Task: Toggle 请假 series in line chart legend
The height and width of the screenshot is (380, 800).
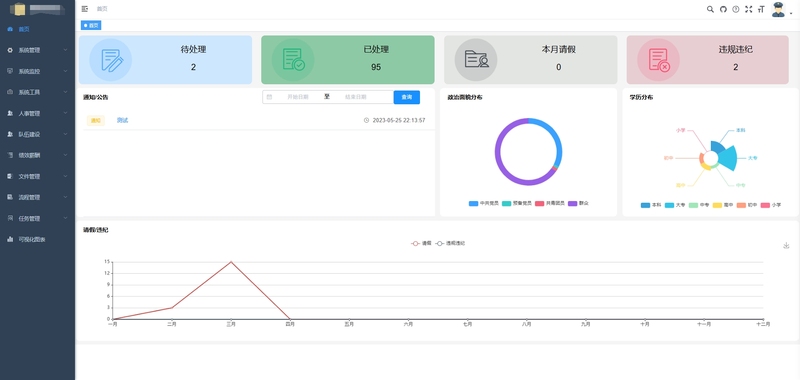Action: point(421,243)
